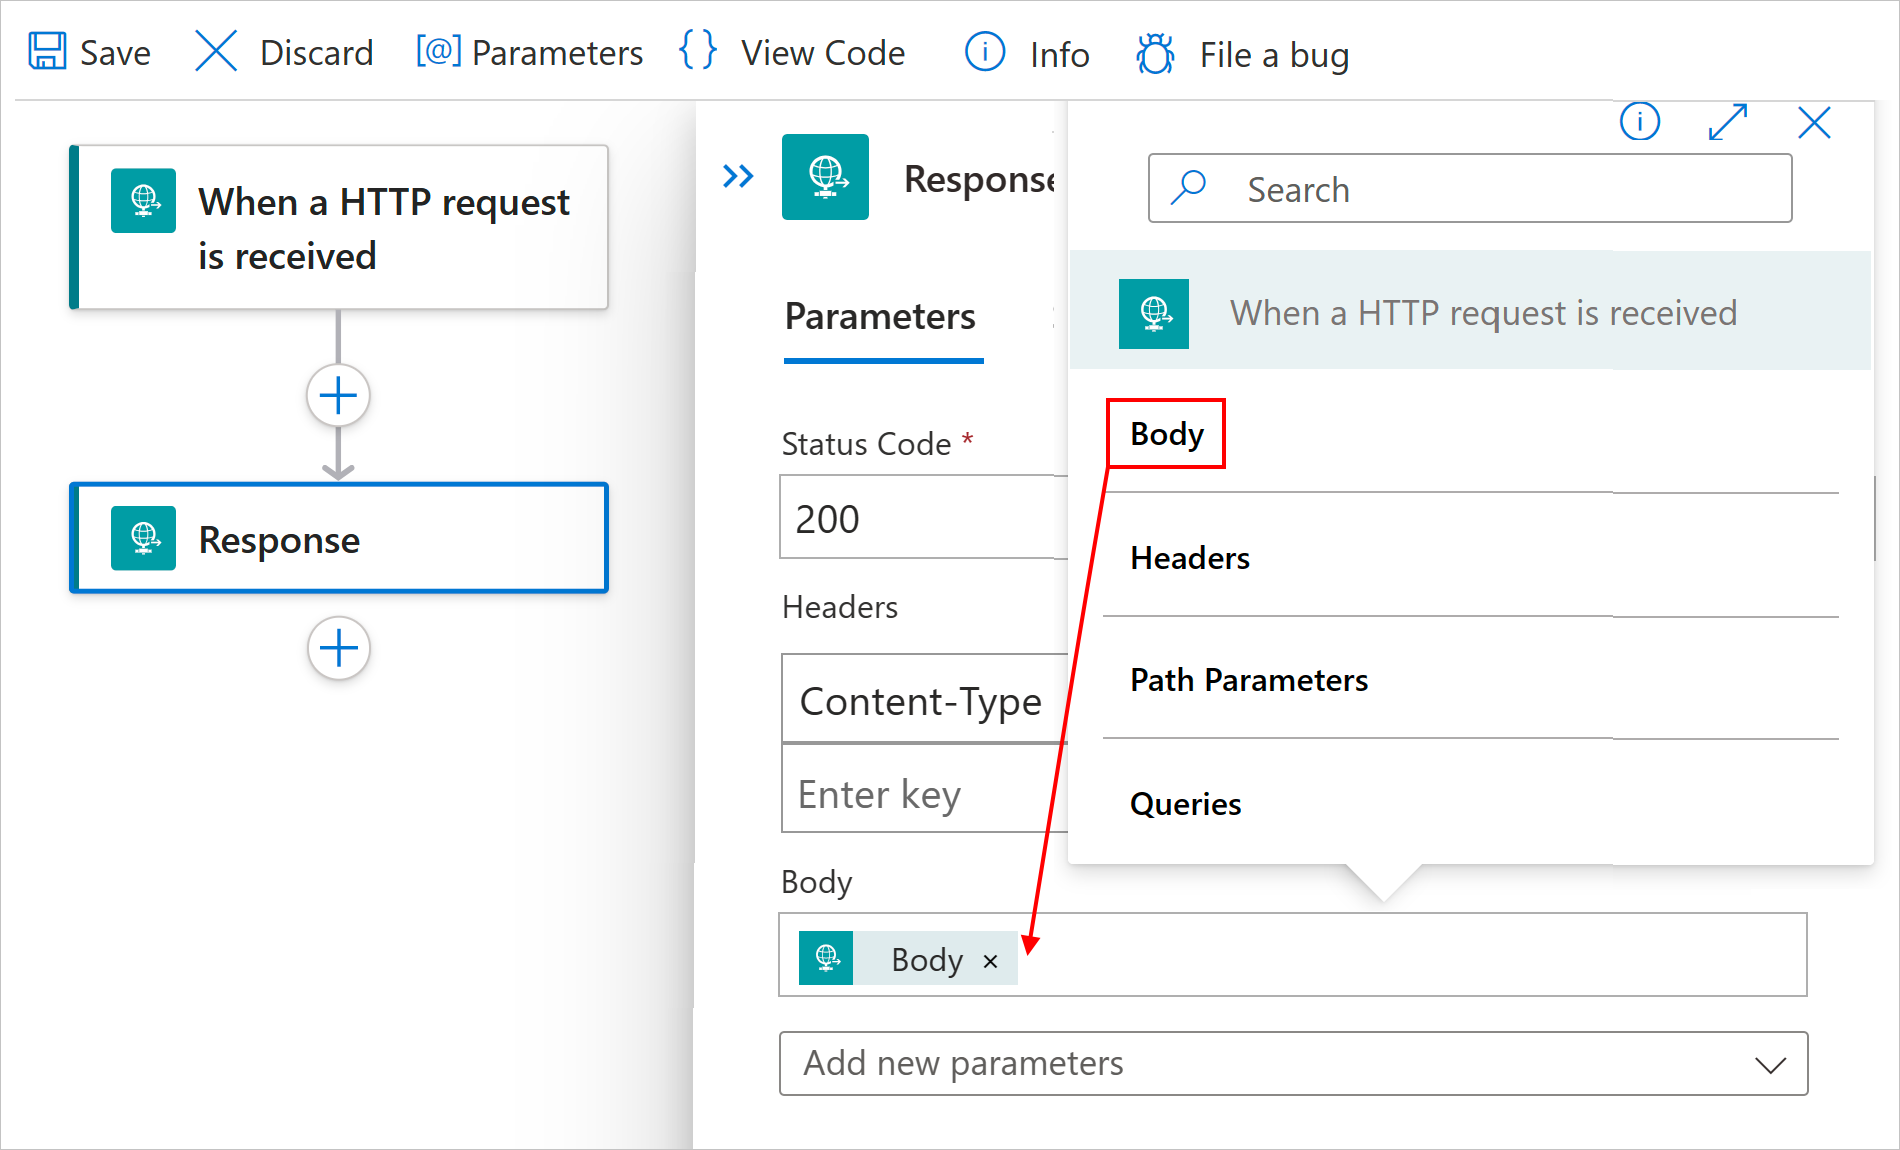Click the File a bug icon
This screenshot has width=1900, height=1150.
tap(1155, 54)
